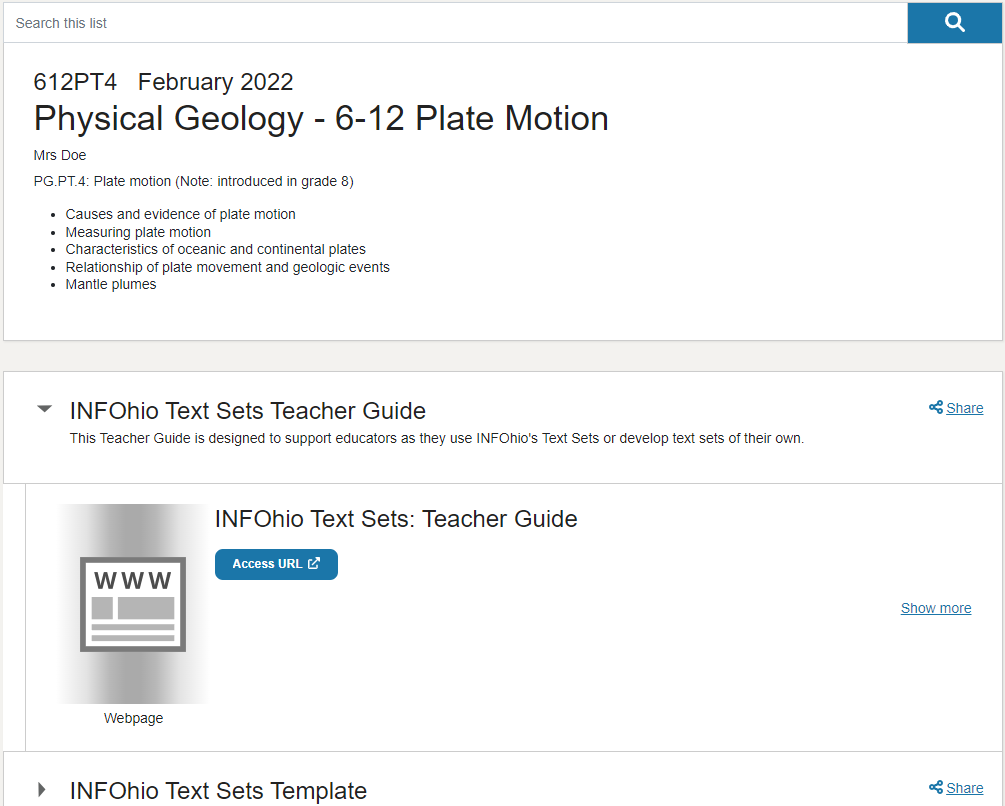This screenshot has height=806, width=1005.
Task: Click the Physical Geology - 6-12 Plate Motion title
Action: [x=321, y=119]
